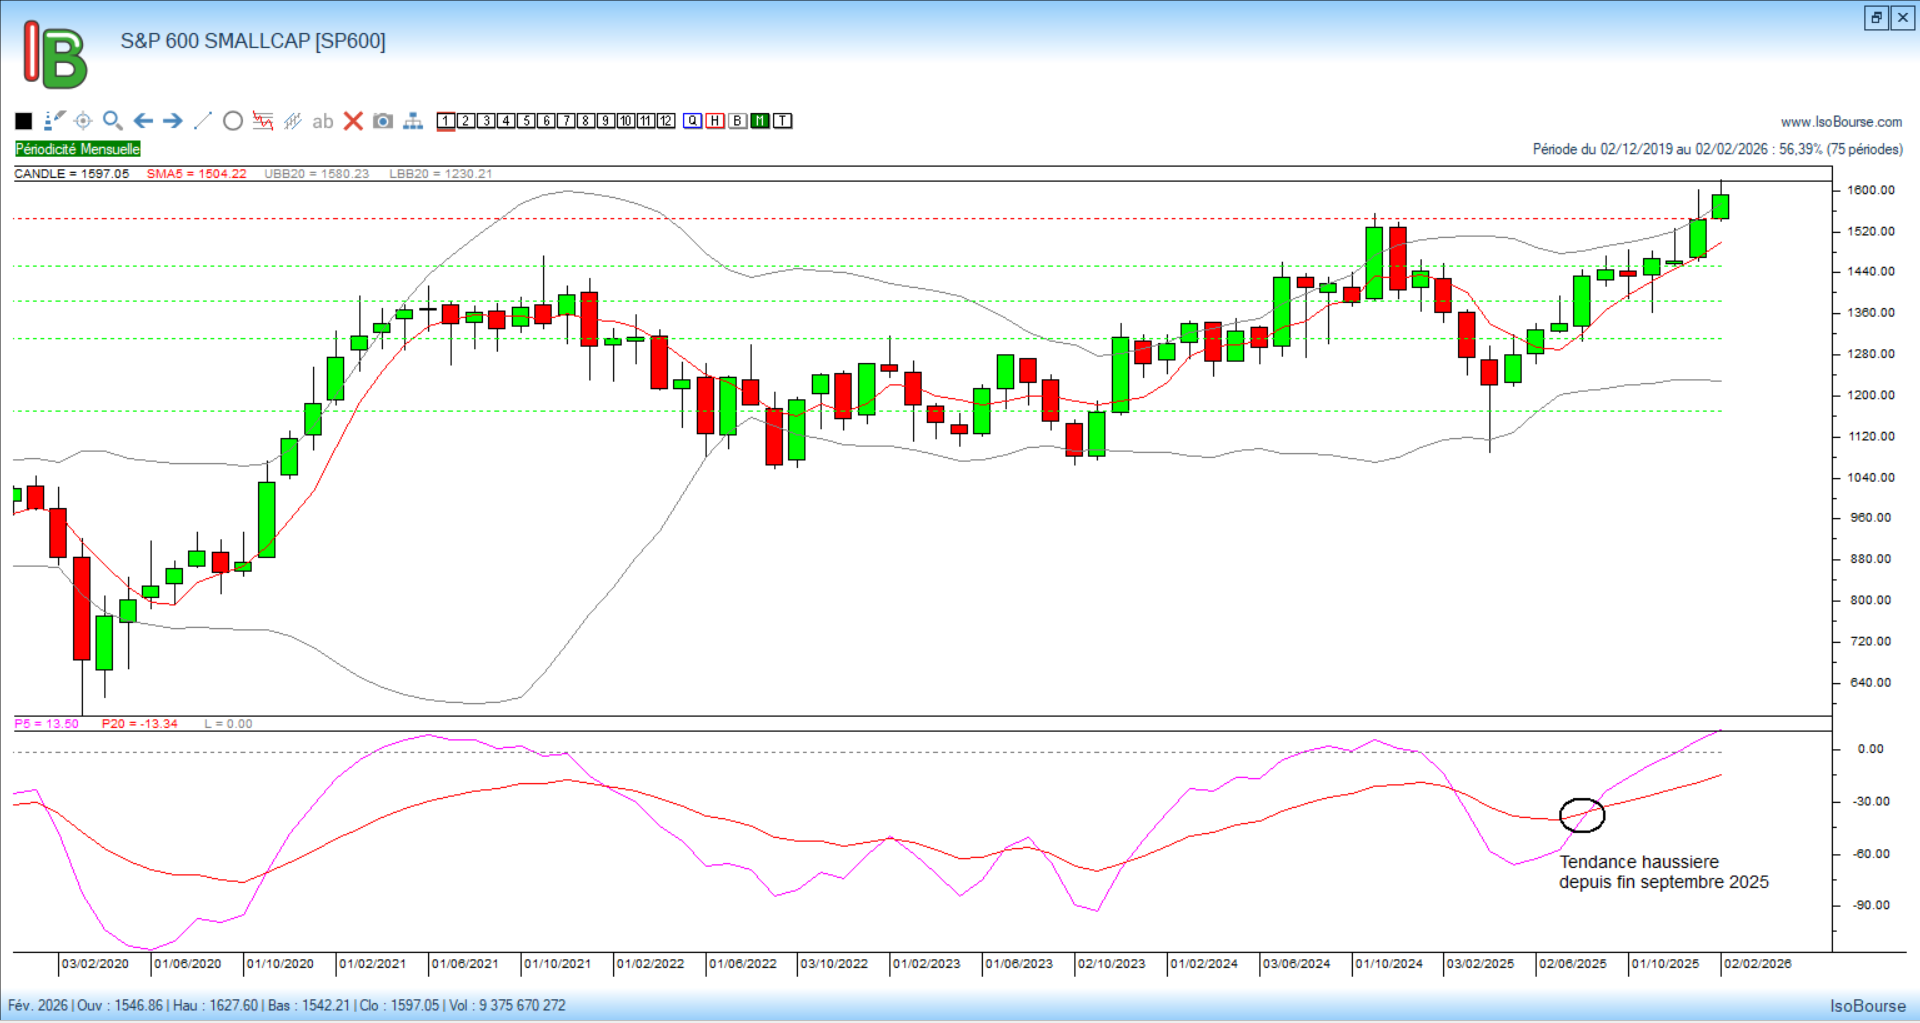Switch to Q periodicity button

click(x=692, y=121)
